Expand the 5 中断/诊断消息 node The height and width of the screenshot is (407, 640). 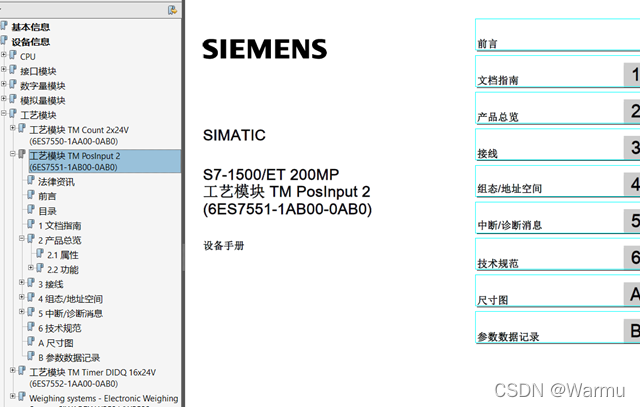point(22,311)
